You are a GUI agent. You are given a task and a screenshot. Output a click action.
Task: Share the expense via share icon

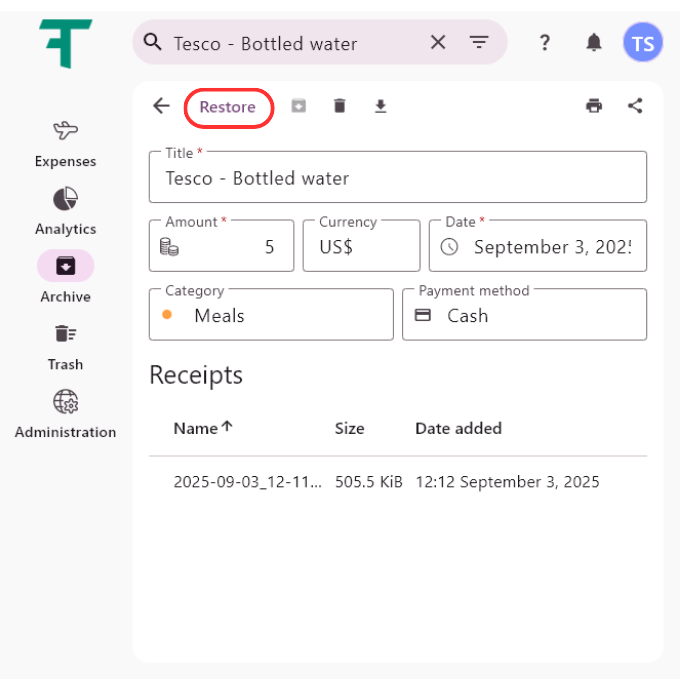pos(635,106)
